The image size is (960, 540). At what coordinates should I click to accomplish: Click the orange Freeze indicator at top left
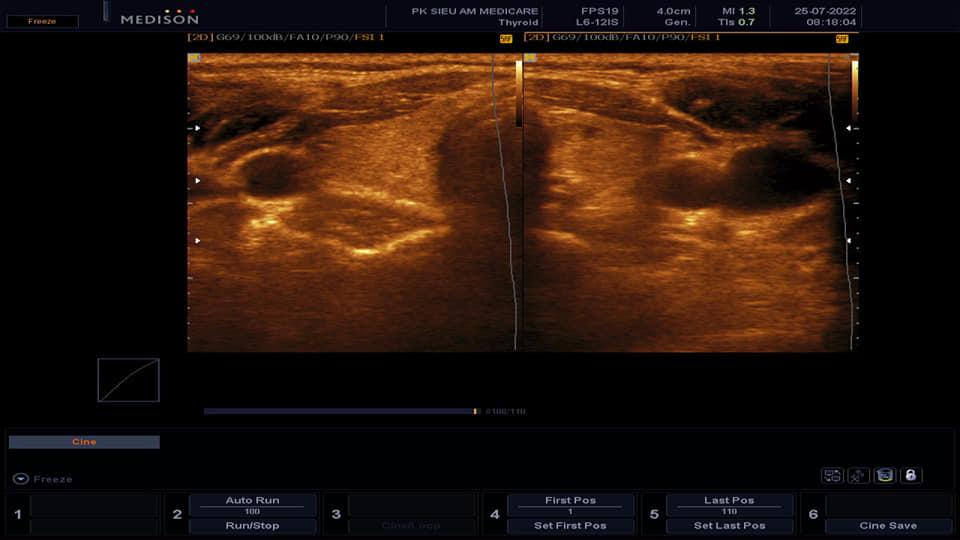pyautogui.click(x=42, y=21)
